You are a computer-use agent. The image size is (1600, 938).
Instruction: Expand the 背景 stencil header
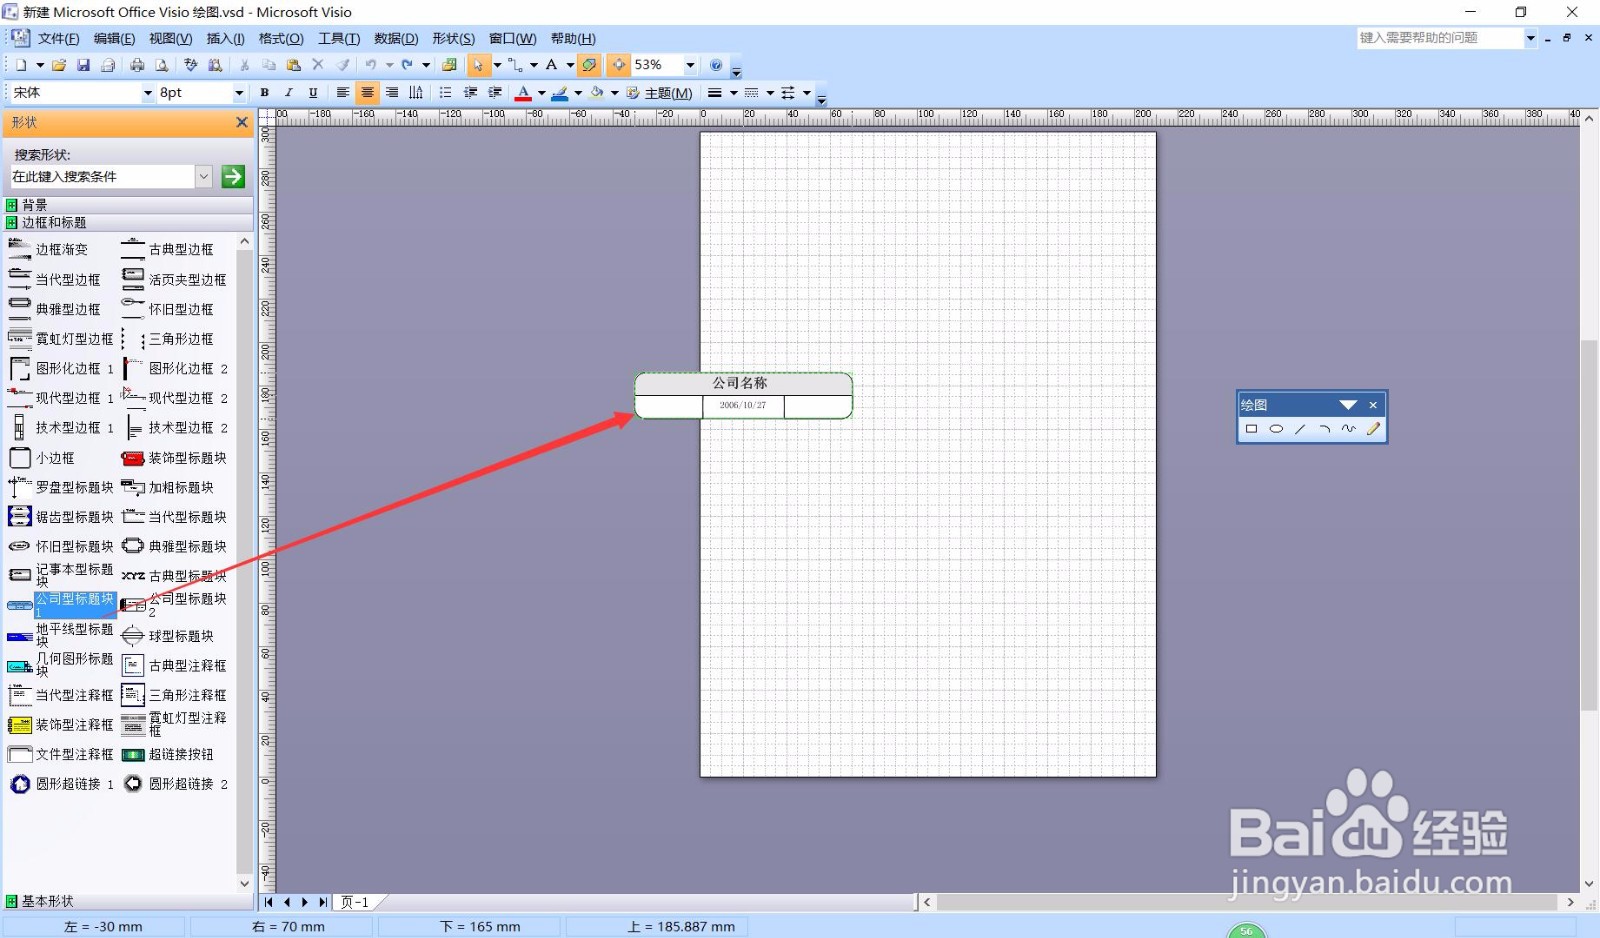pyautogui.click(x=127, y=205)
